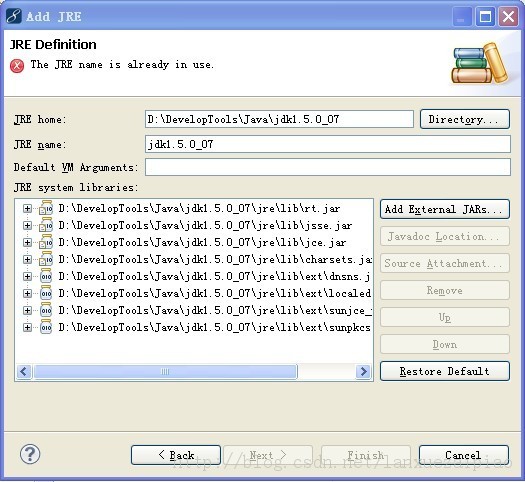Click Add External JARs... button
525x482 pixels.
445,209
